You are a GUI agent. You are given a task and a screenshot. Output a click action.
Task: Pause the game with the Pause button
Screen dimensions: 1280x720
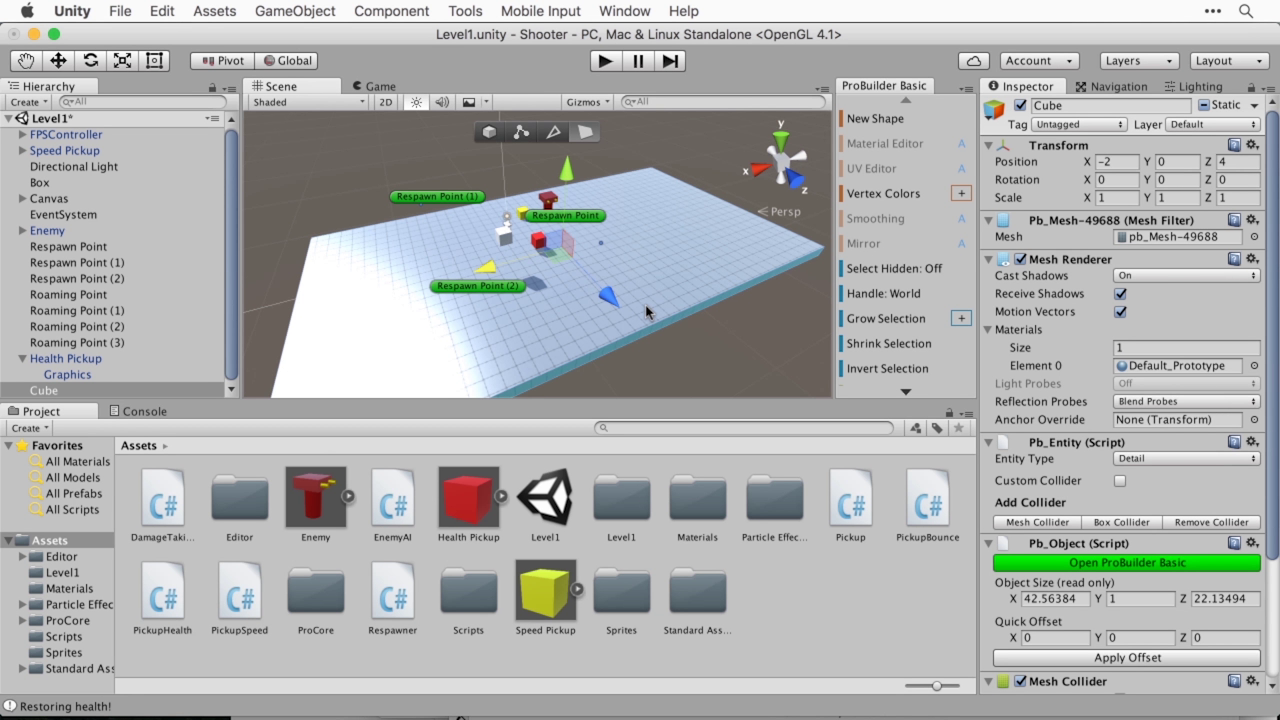[638, 61]
